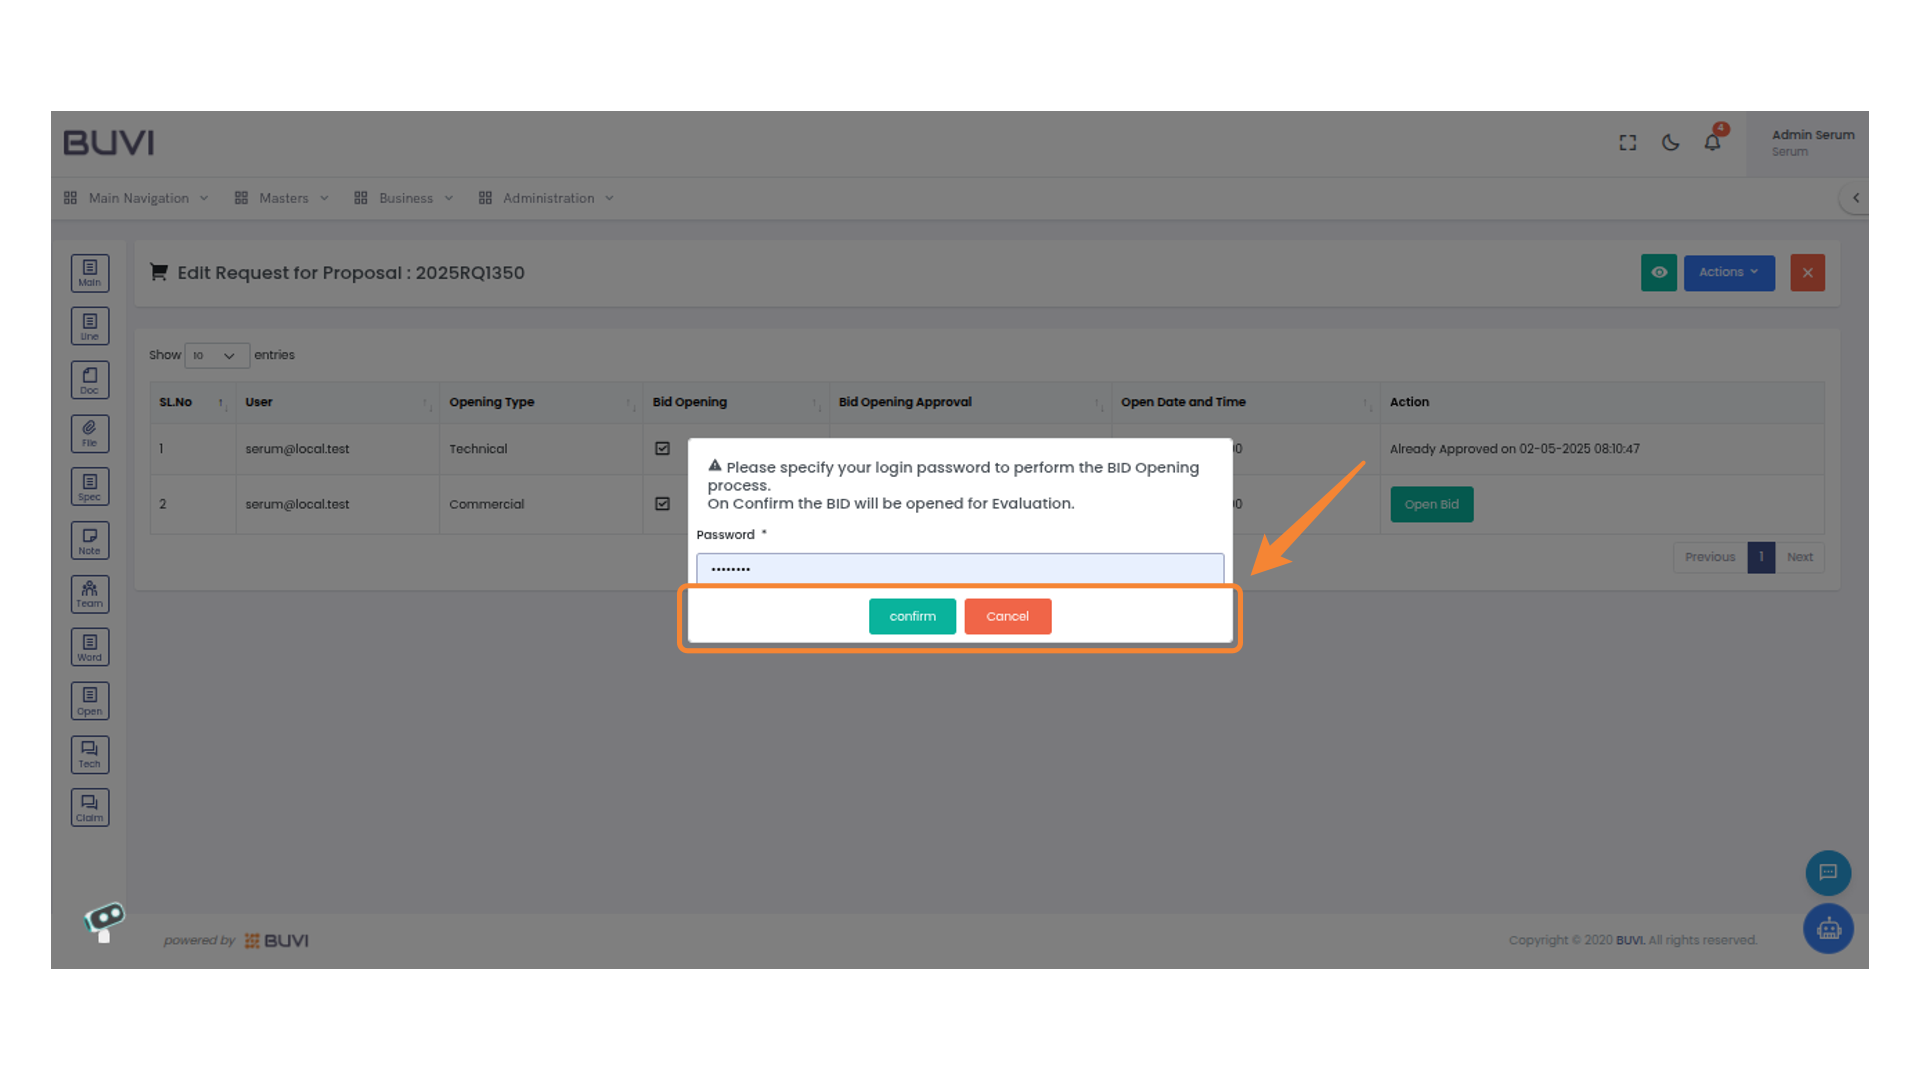The width and height of the screenshot is (1920, 1080).
Task: Toggle dark mode with the moon icon
Action: 1670,142
